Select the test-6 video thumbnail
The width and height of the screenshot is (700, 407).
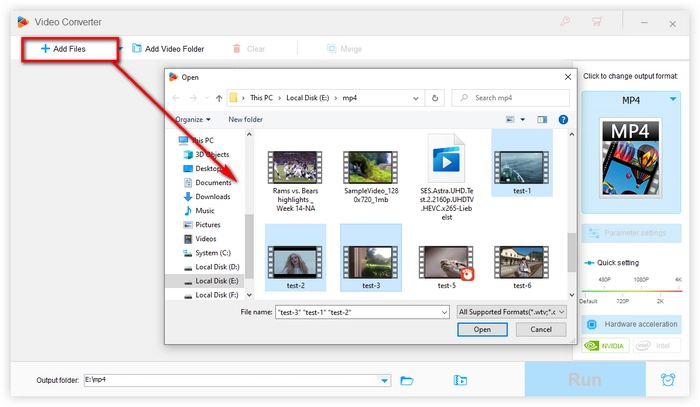coord(522,262)
